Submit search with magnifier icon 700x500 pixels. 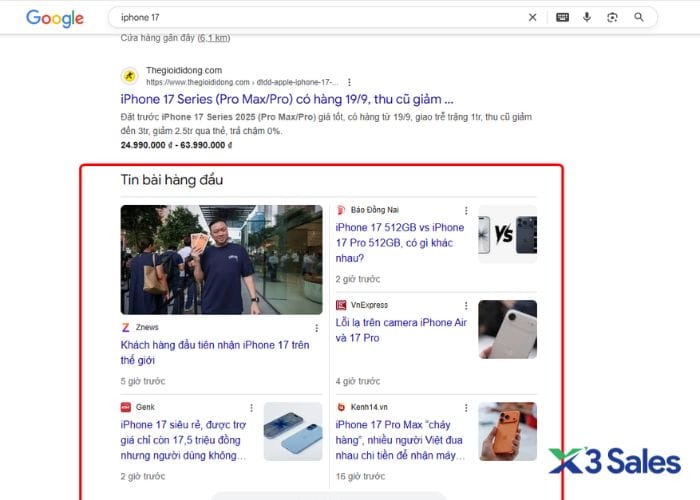pyautogui.click(x=639, y=17)
